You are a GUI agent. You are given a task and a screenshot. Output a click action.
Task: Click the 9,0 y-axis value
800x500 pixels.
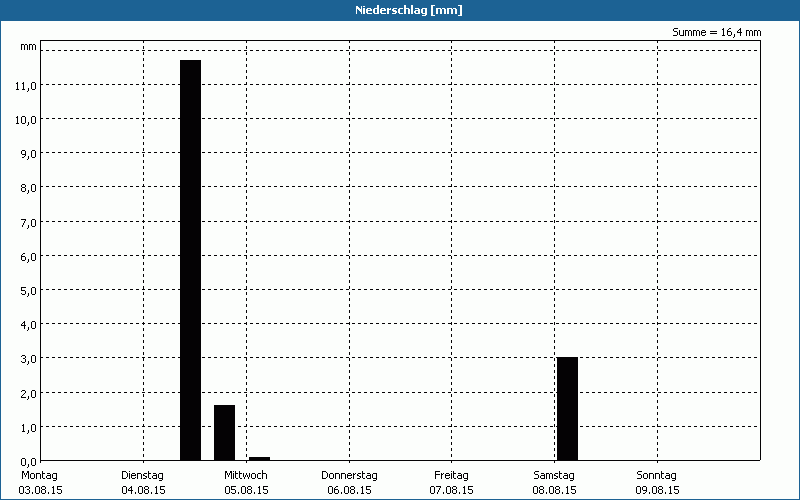[29, 154]
